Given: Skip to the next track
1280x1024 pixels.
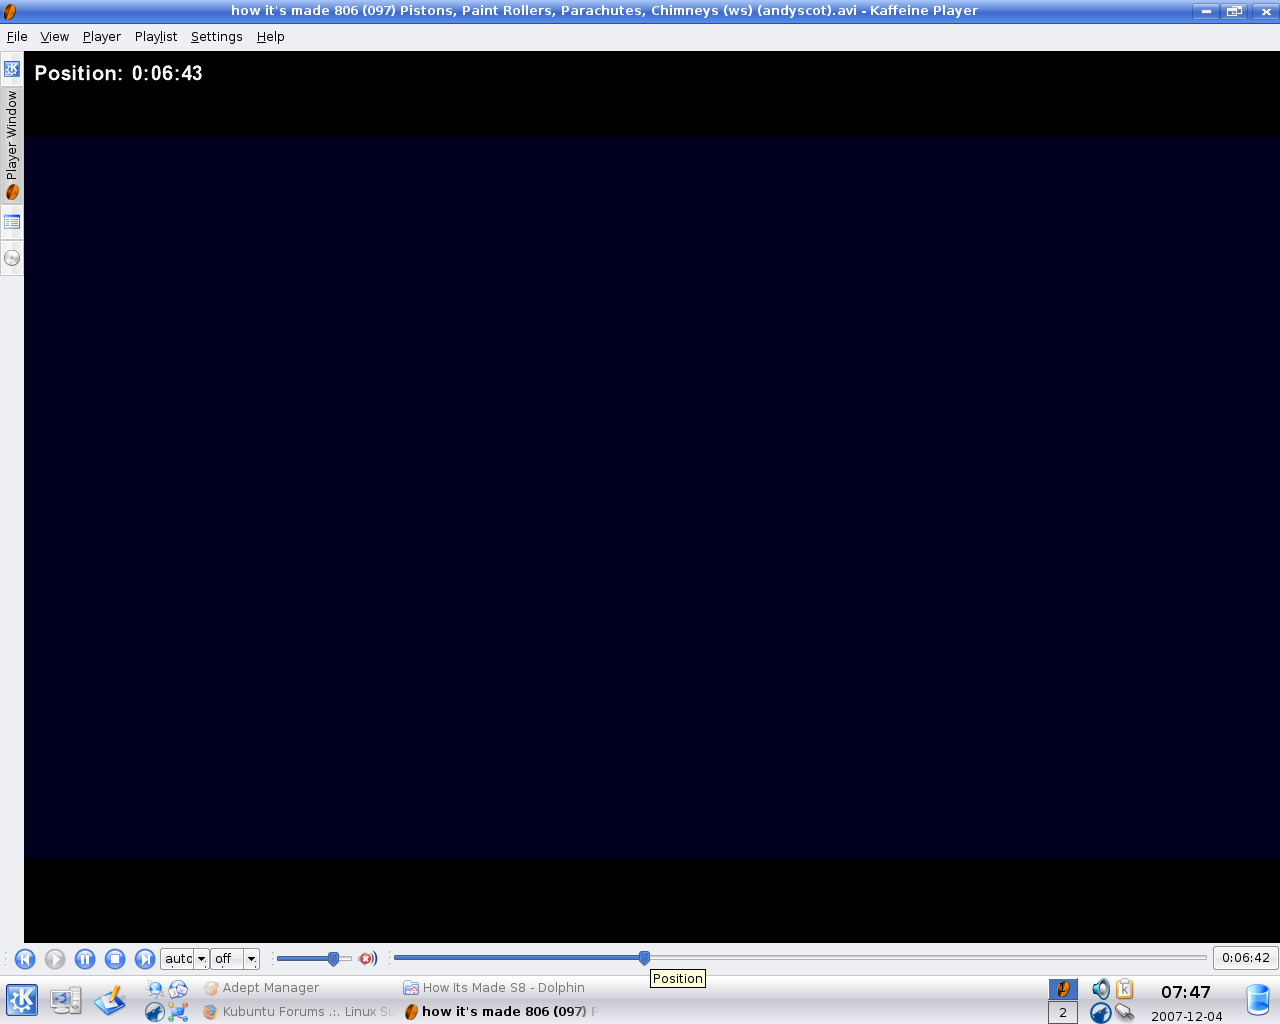Looking at the screenshot, I should coord(145,959).
